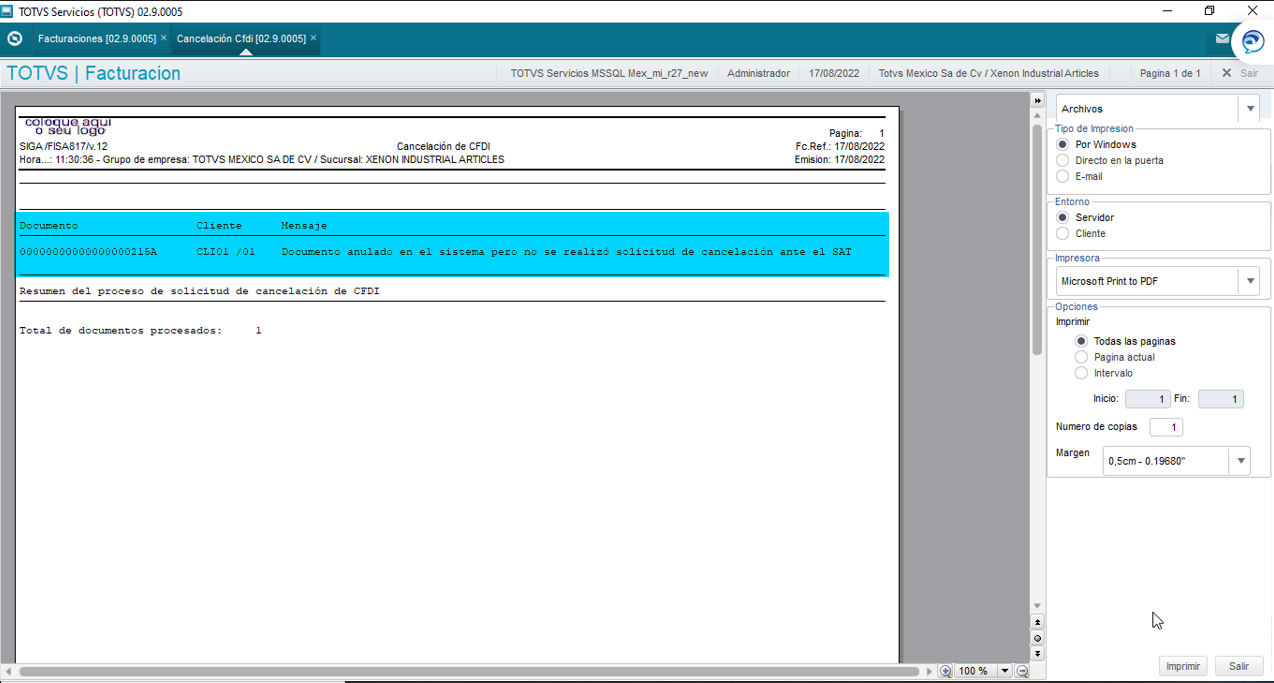
Task: Close the Facturaciones tab with its X
Action: [x=163, y=38]
